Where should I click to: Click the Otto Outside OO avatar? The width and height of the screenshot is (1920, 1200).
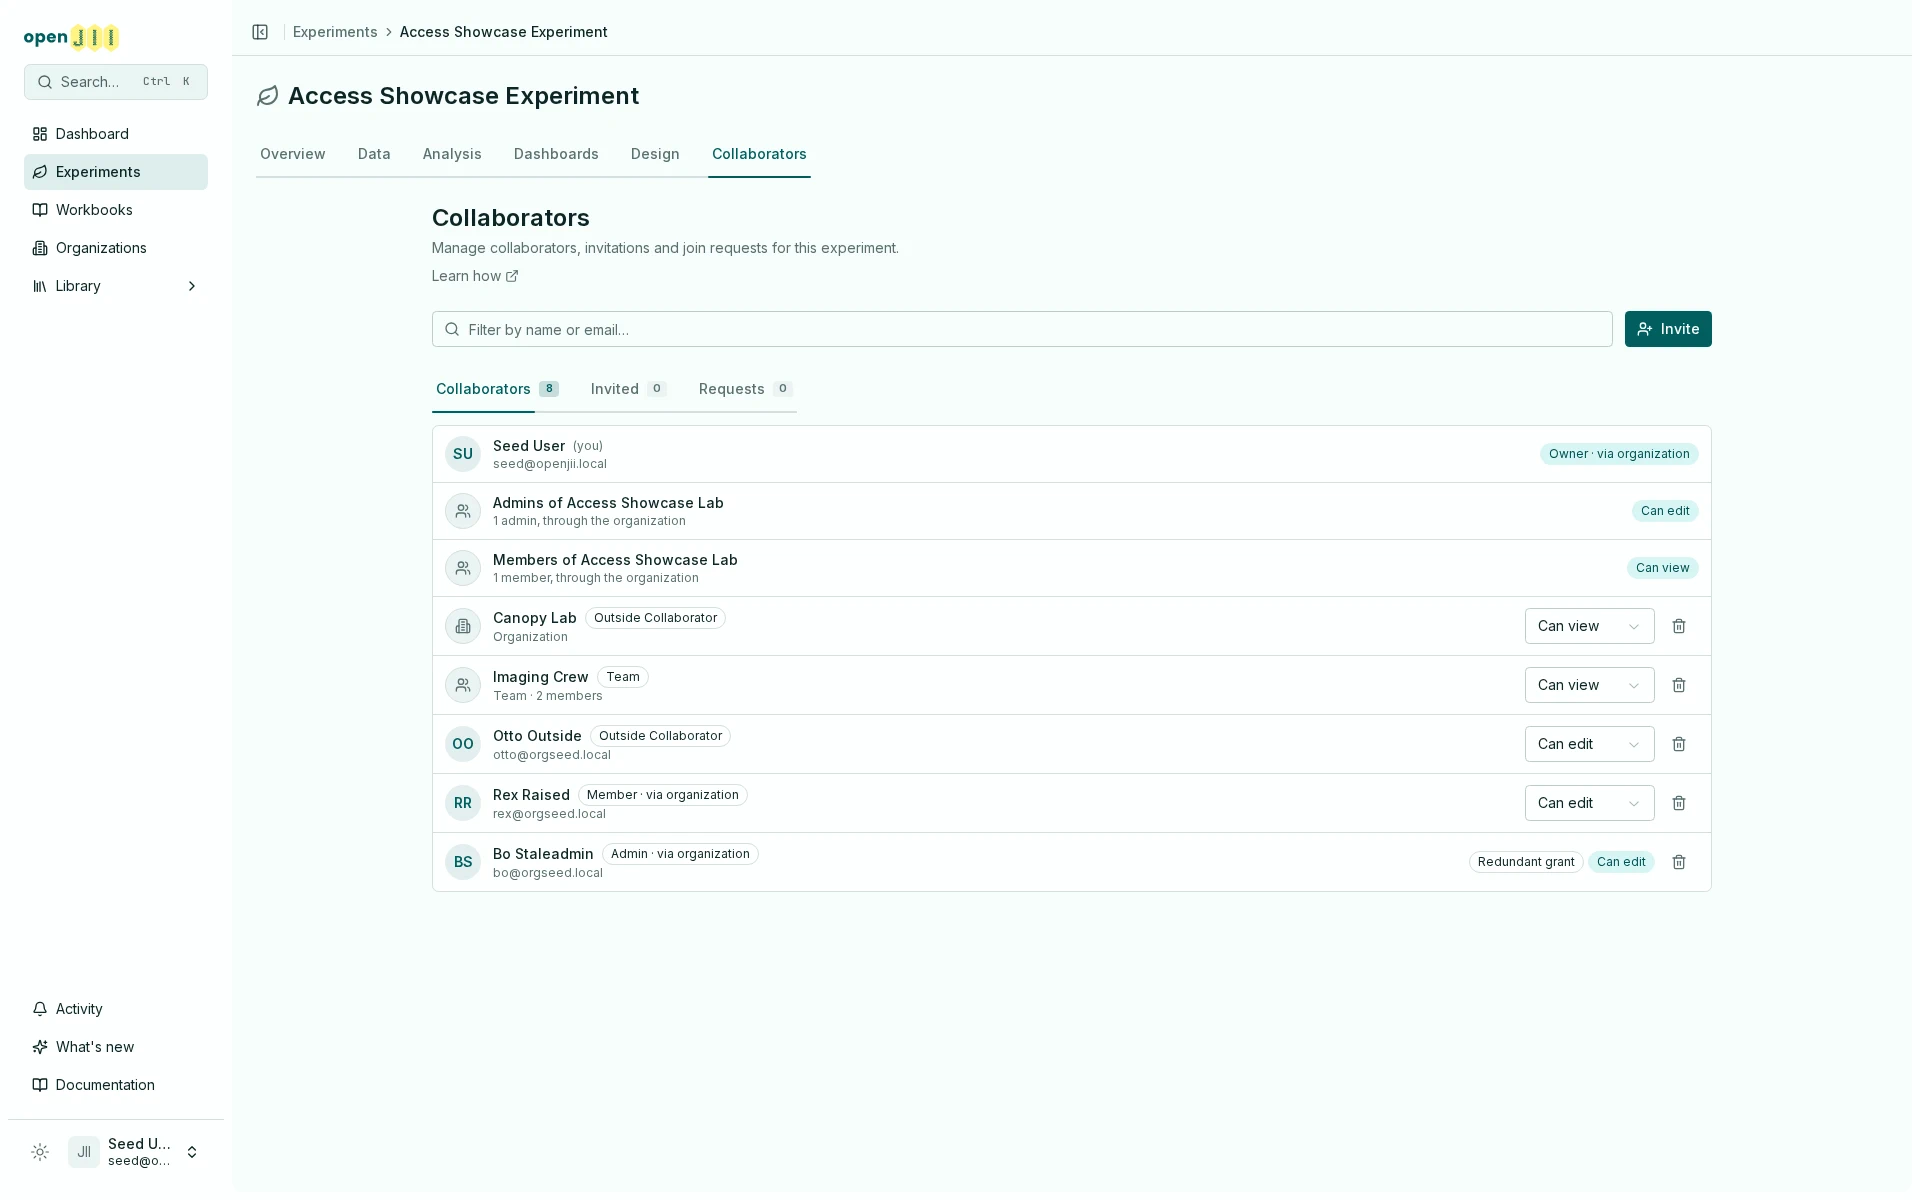click(x=463, y=744)
